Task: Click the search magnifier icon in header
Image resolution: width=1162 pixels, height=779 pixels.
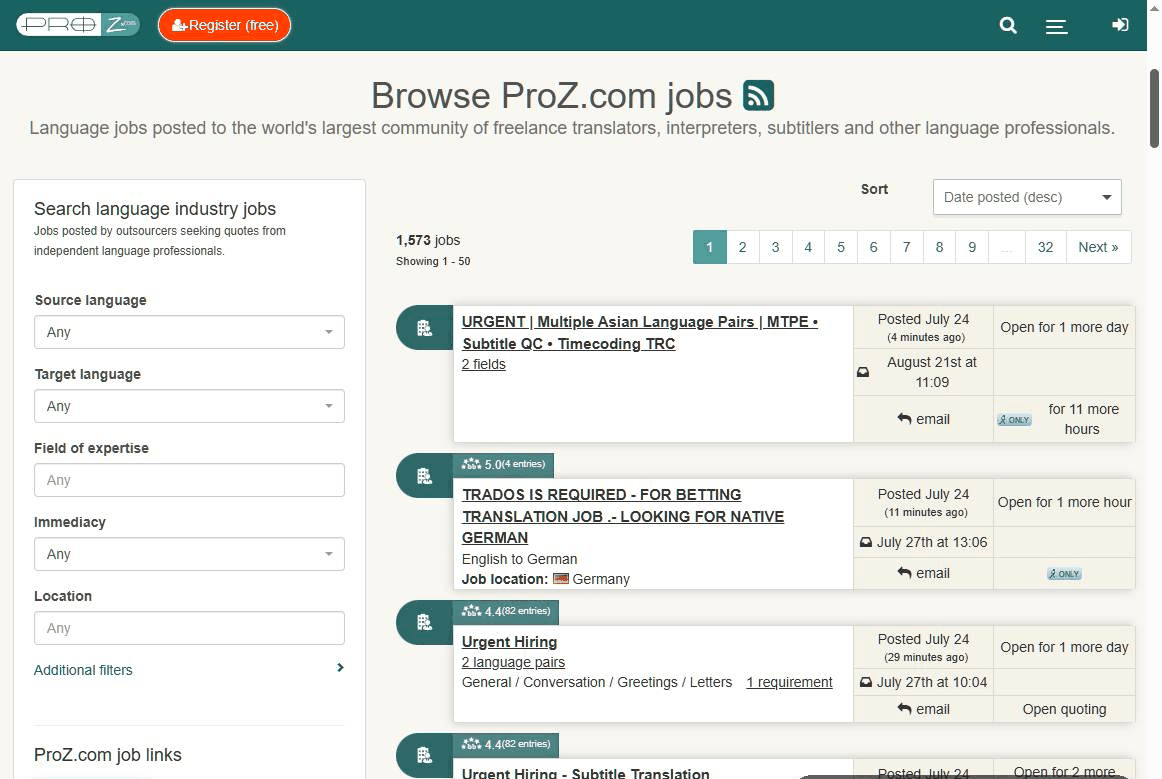Action: click(1008, 25)
